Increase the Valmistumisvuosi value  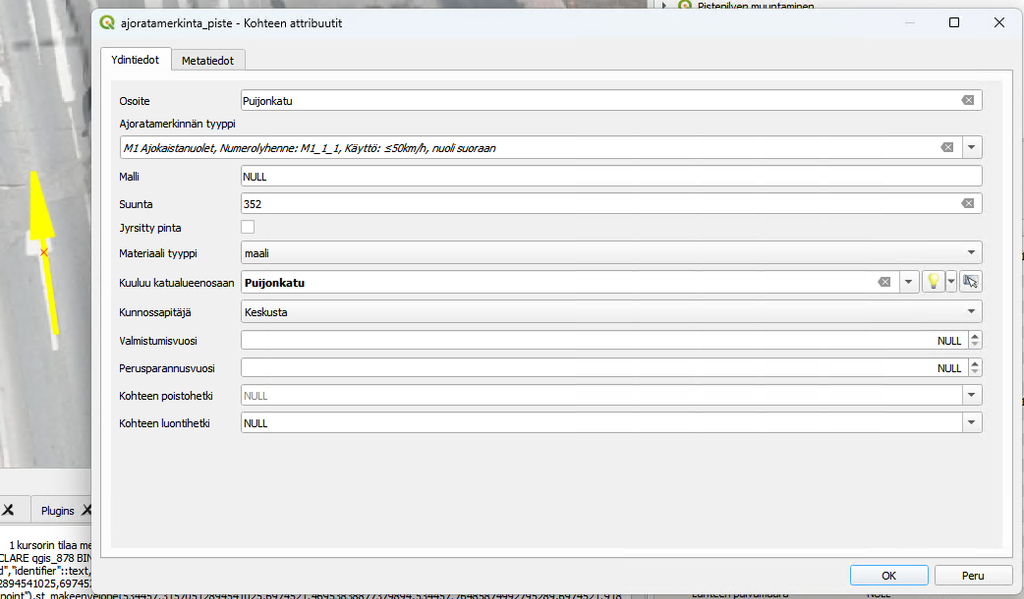(975, 336)
